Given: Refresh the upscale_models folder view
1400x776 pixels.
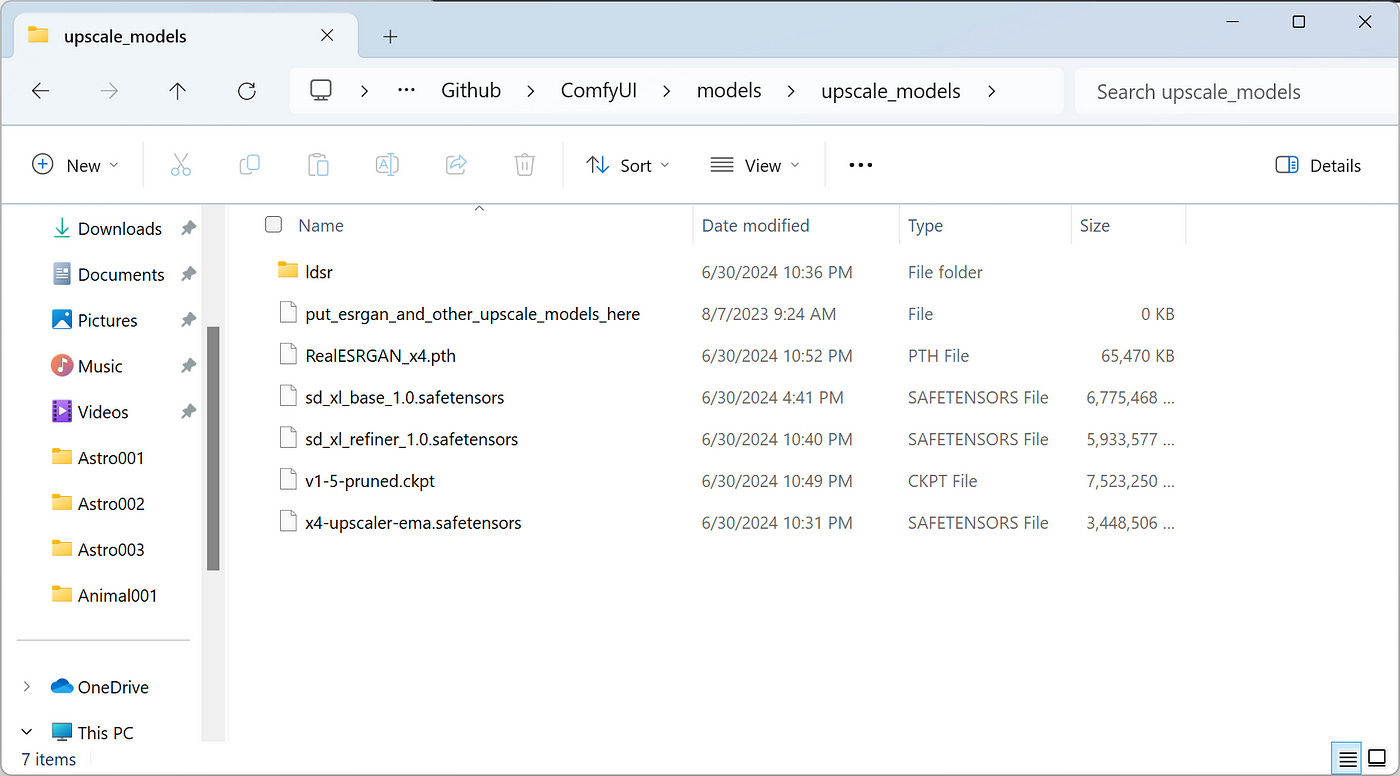Looking at the screenshot, I should click(x=246, y=91).
